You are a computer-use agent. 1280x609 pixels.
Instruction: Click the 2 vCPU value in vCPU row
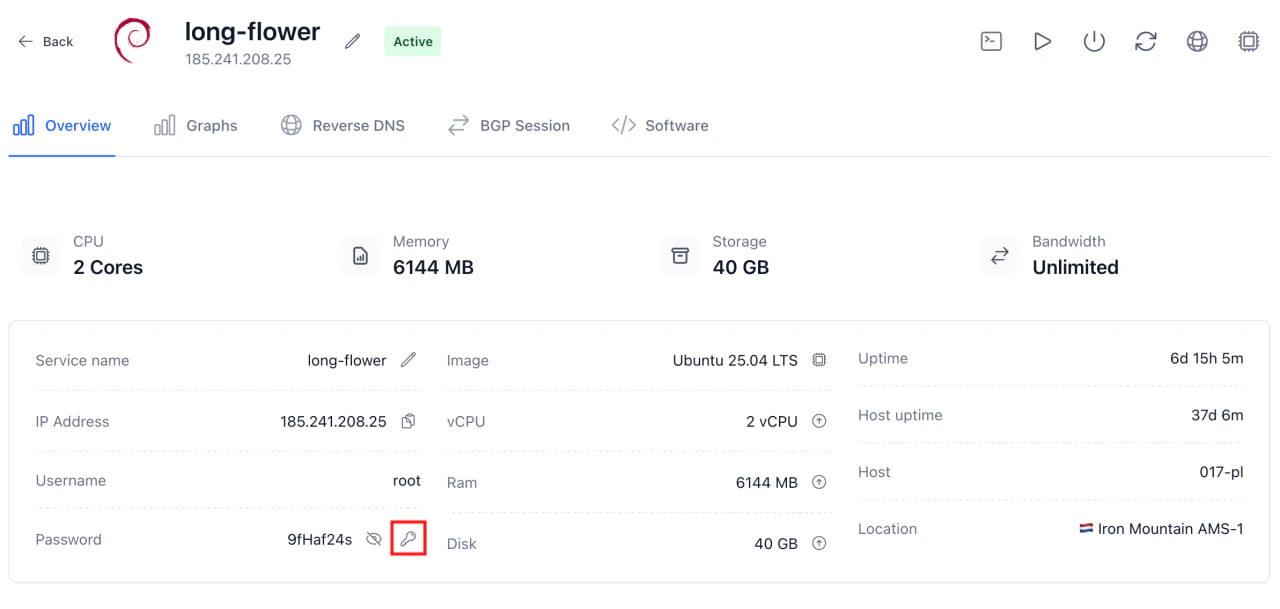(x=772, y=421)
